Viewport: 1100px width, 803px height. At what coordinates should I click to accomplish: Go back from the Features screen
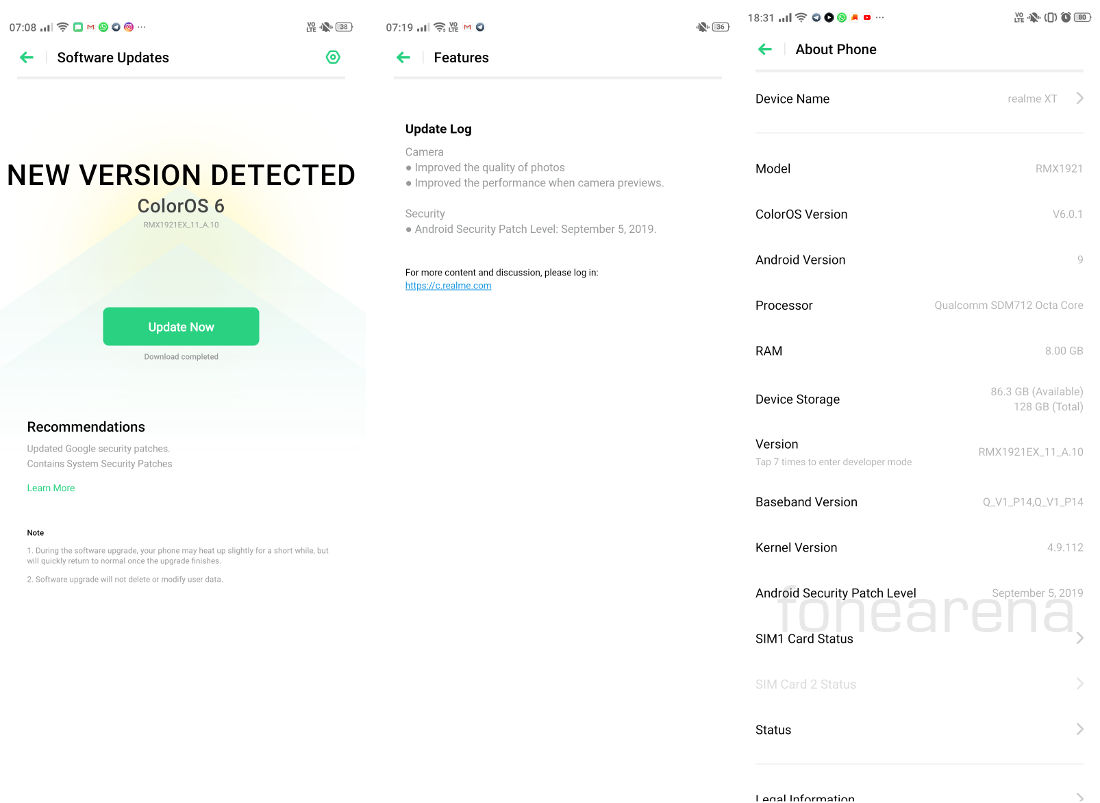pos(403,58)
